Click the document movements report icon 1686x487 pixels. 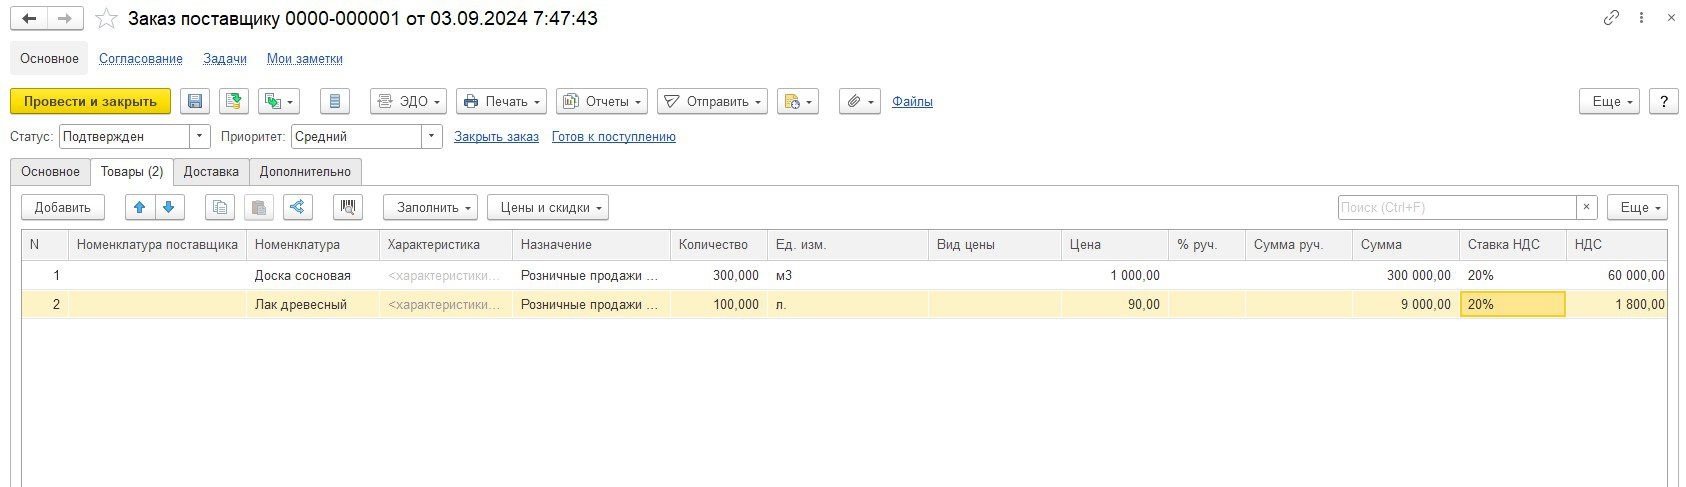335,101
